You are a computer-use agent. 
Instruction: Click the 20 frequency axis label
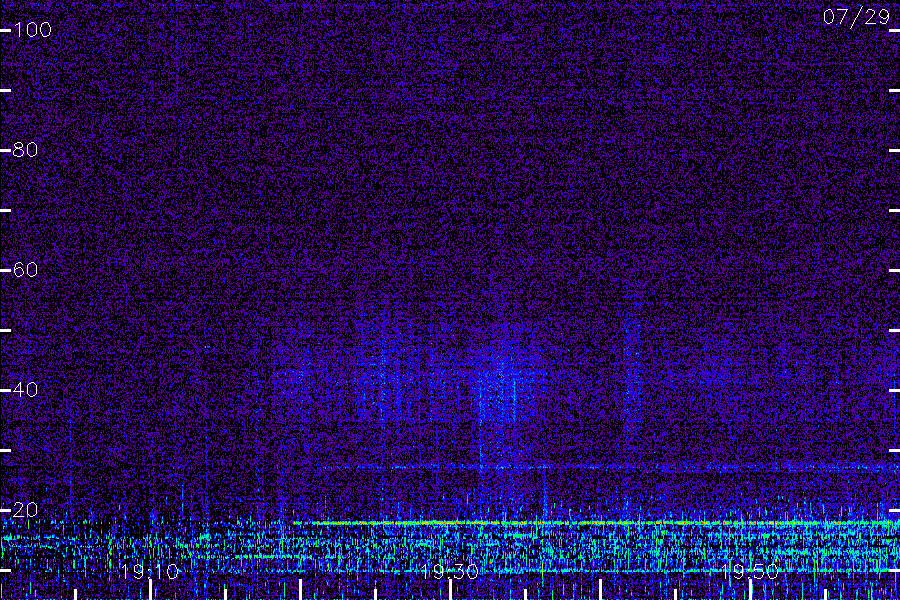(25, 510)
